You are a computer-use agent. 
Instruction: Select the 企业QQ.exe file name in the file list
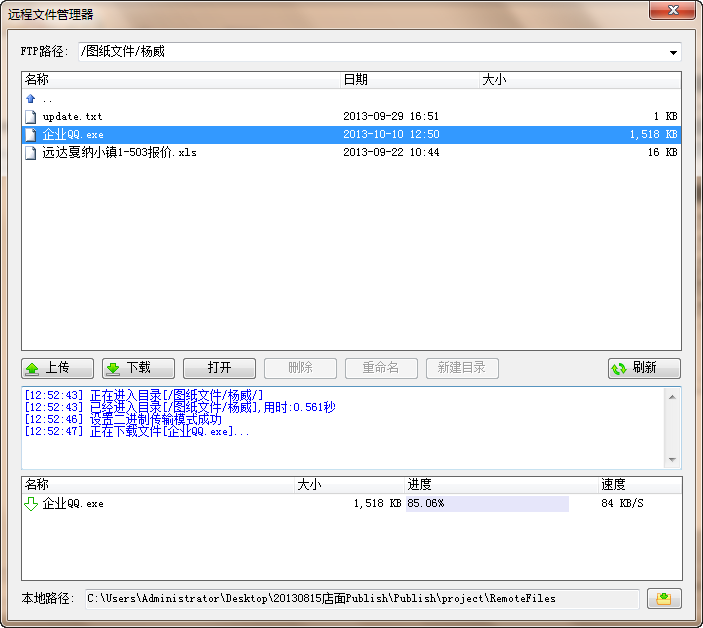click(73, 134)
